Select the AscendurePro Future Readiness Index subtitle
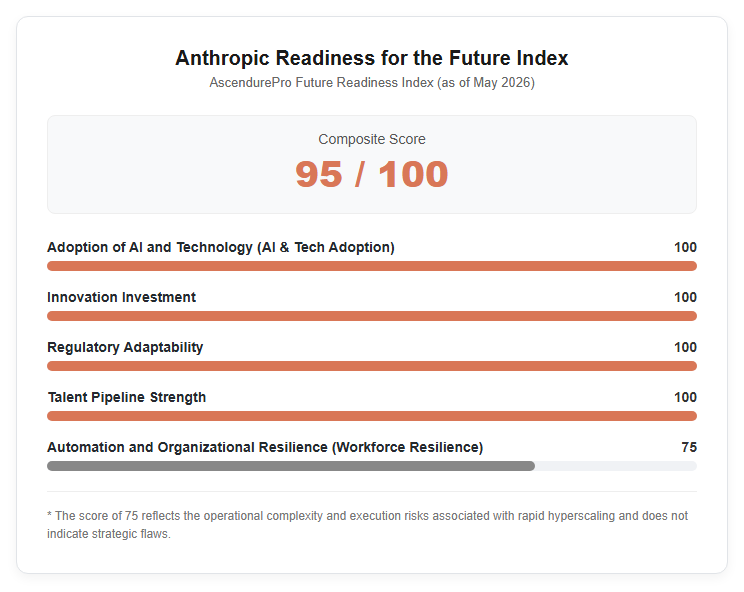The image size is (744, 592). pyautogui.click(x=372, y=83)
